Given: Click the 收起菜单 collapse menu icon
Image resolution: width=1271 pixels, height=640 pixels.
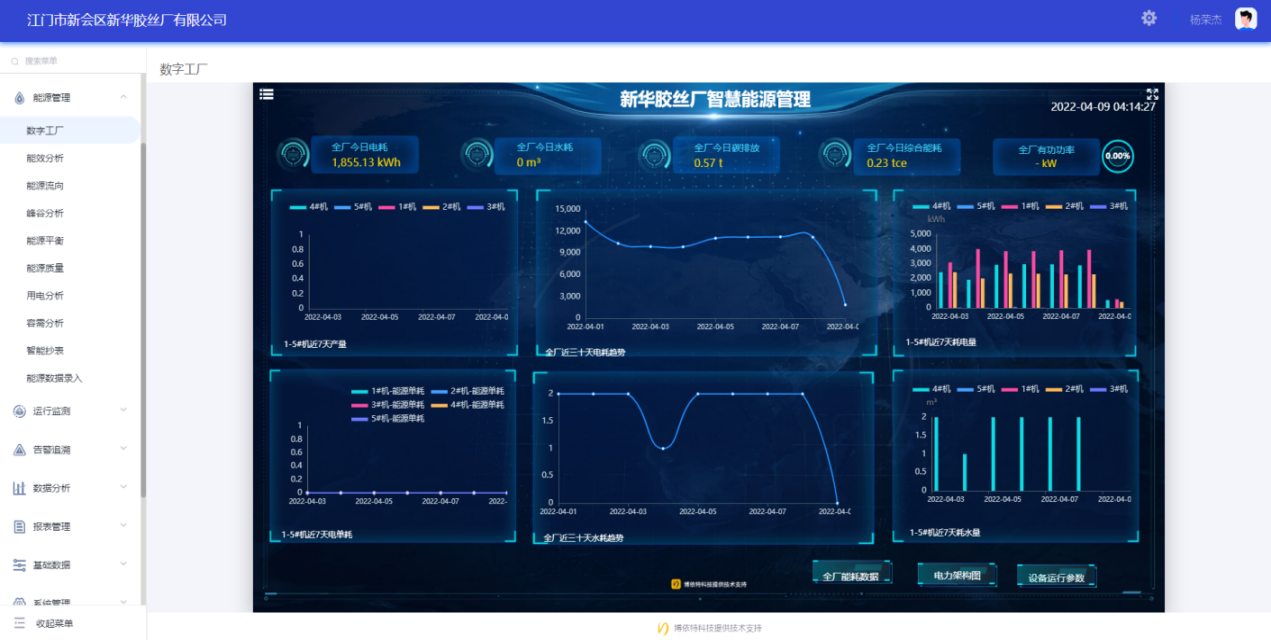Looking at the screenshot, I should pyautogui.click(x=19, y=623).
